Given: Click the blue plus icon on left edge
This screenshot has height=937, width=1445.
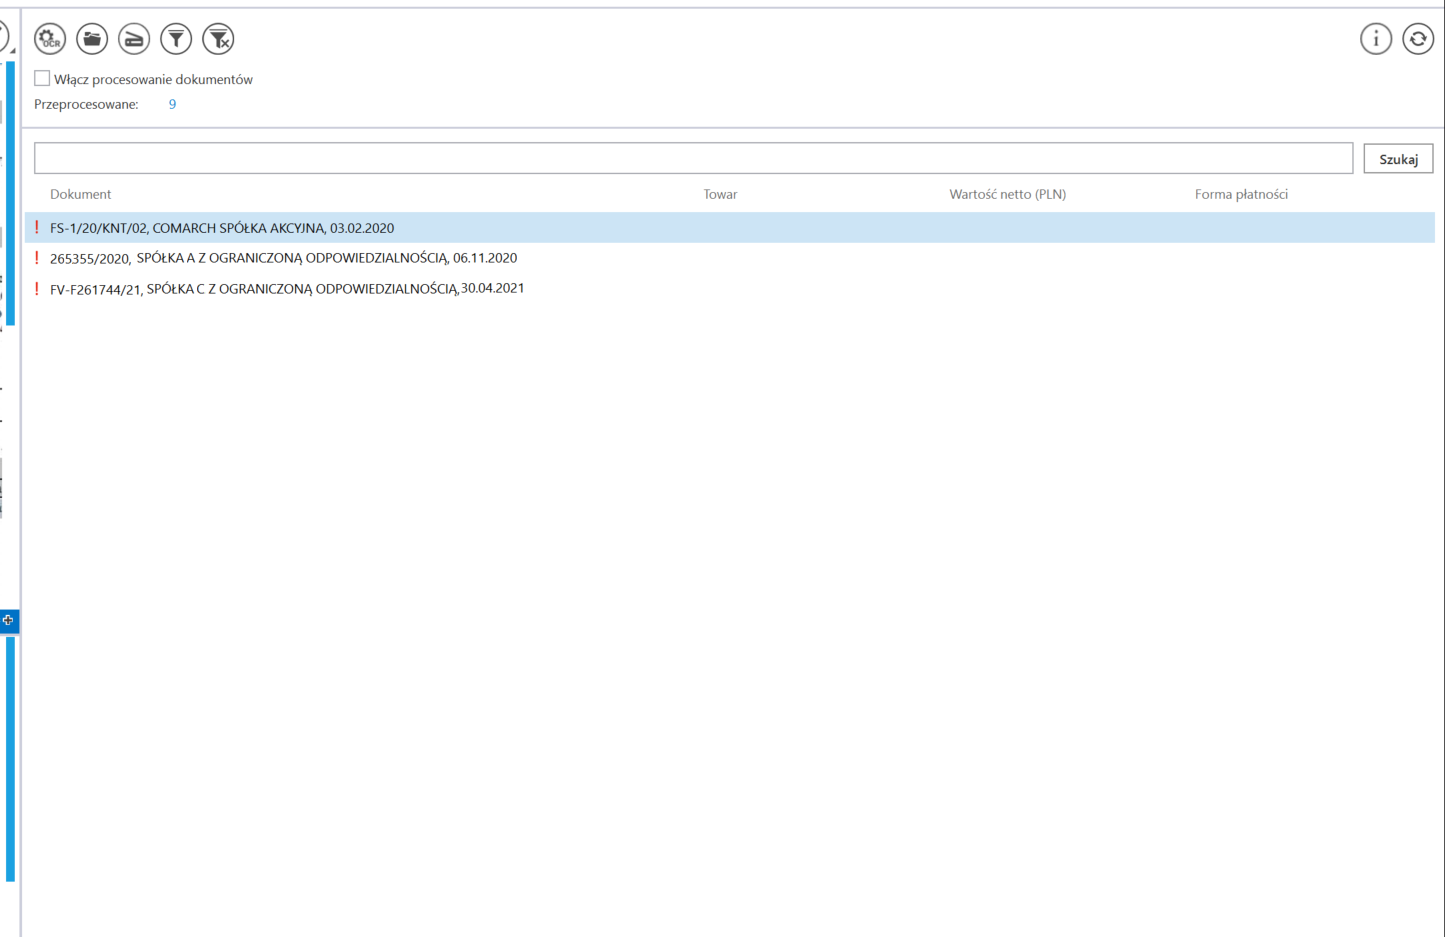Looking at the screenshot, I should [x=8, y=621].
